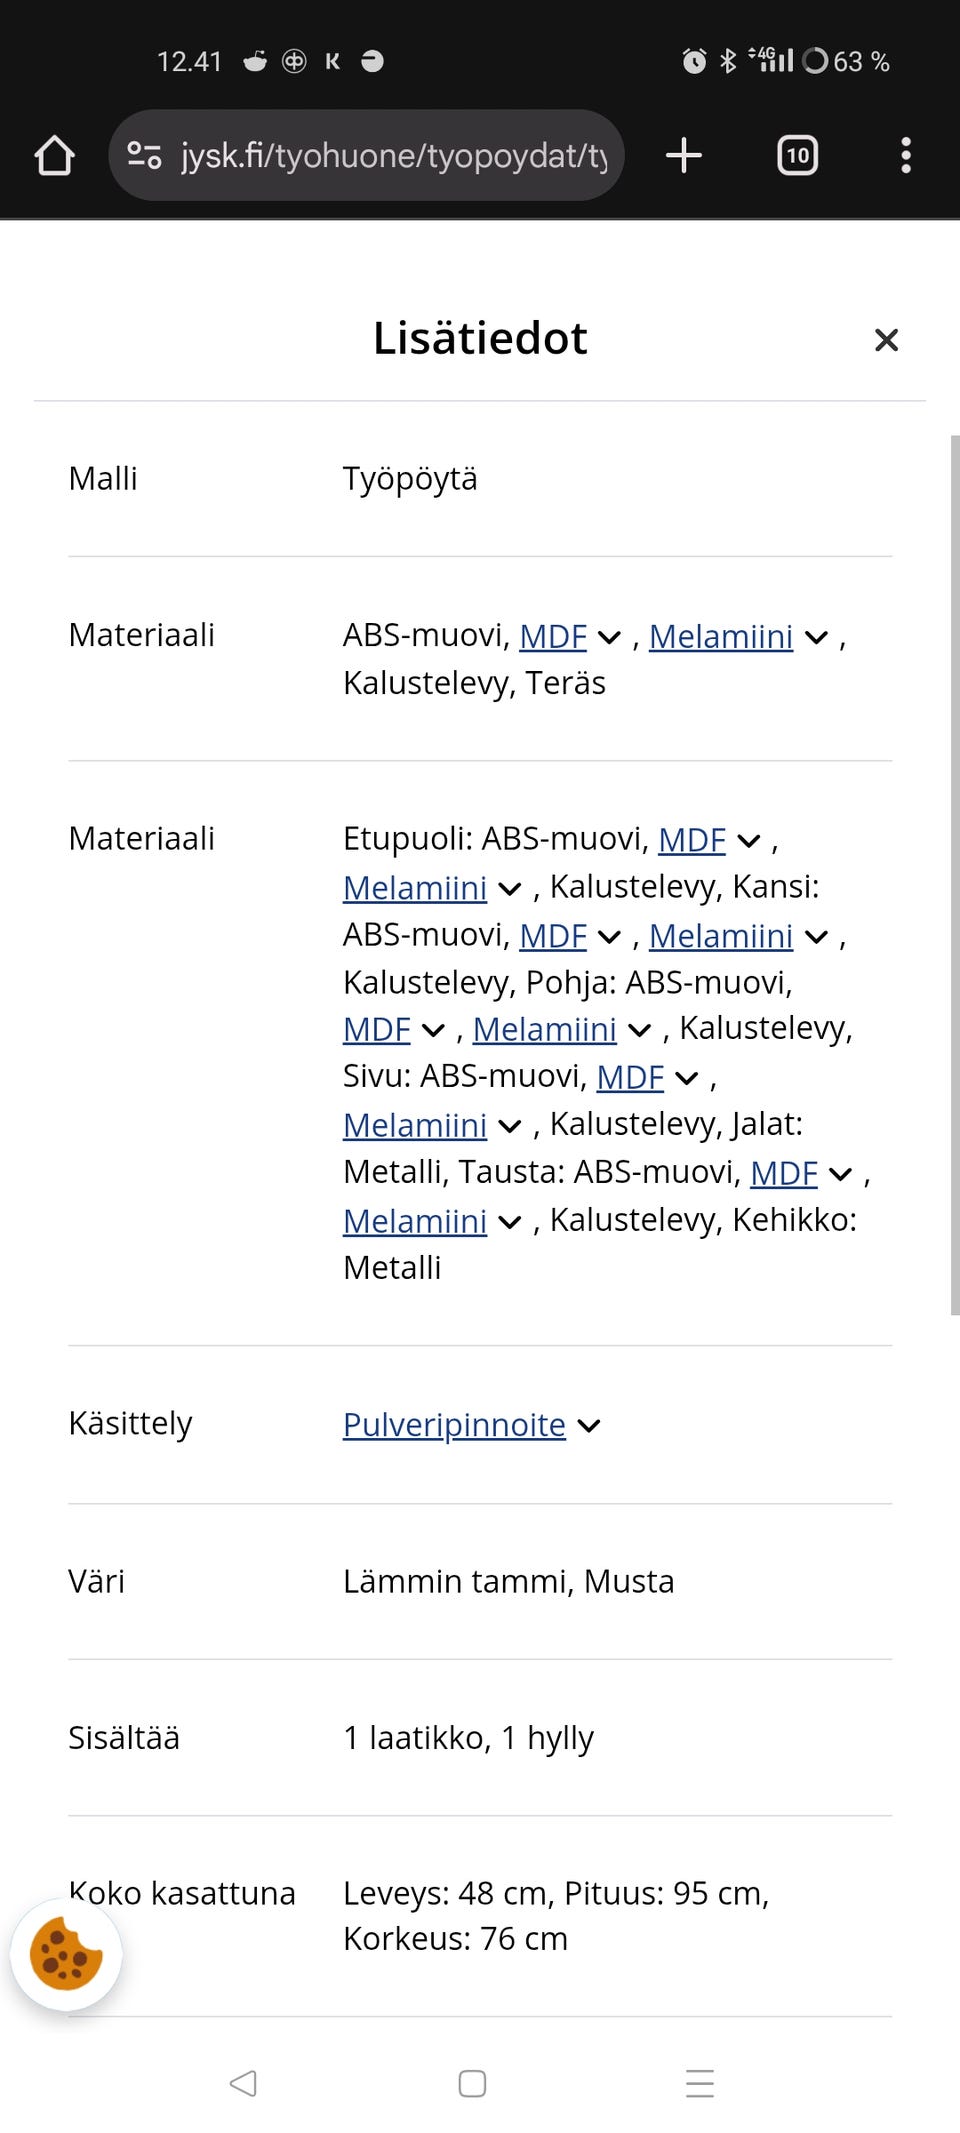Image resolution: width=960 pixels, height=2133 pixels.
Task: Expand chevron beside Melamiini before Kalustelevy, Kansi
Action: [x=510, y=889]
